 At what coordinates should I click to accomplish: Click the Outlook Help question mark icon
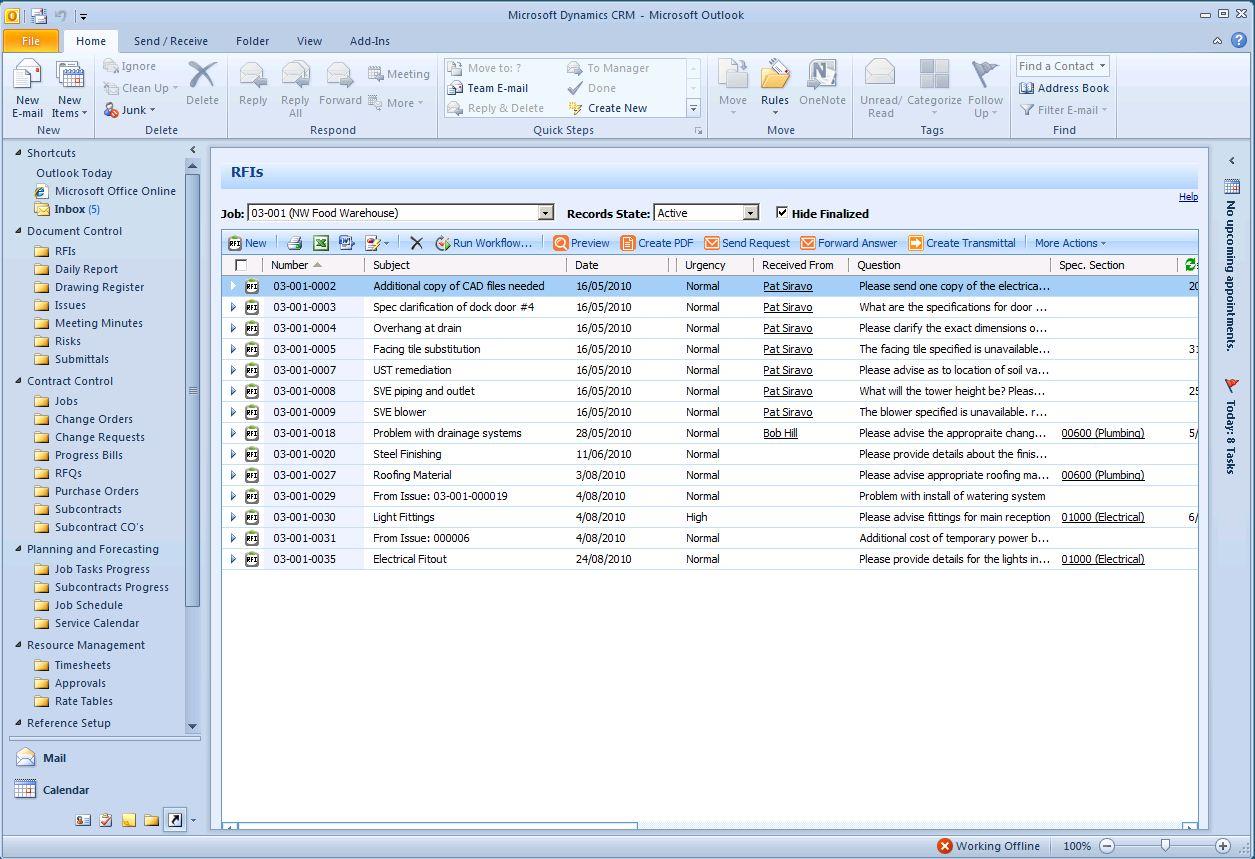coord(1238,41)
